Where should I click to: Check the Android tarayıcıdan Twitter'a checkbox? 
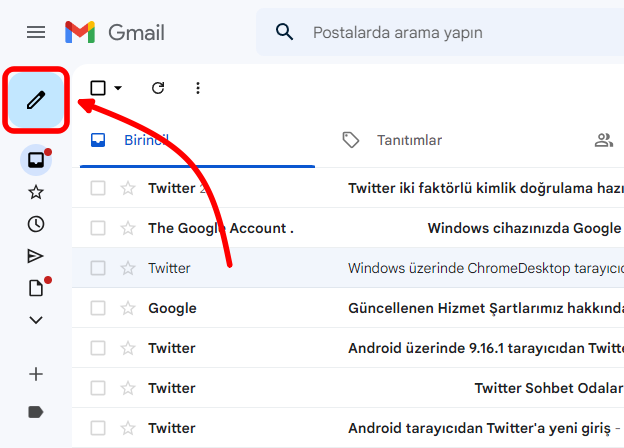point(98,428)
